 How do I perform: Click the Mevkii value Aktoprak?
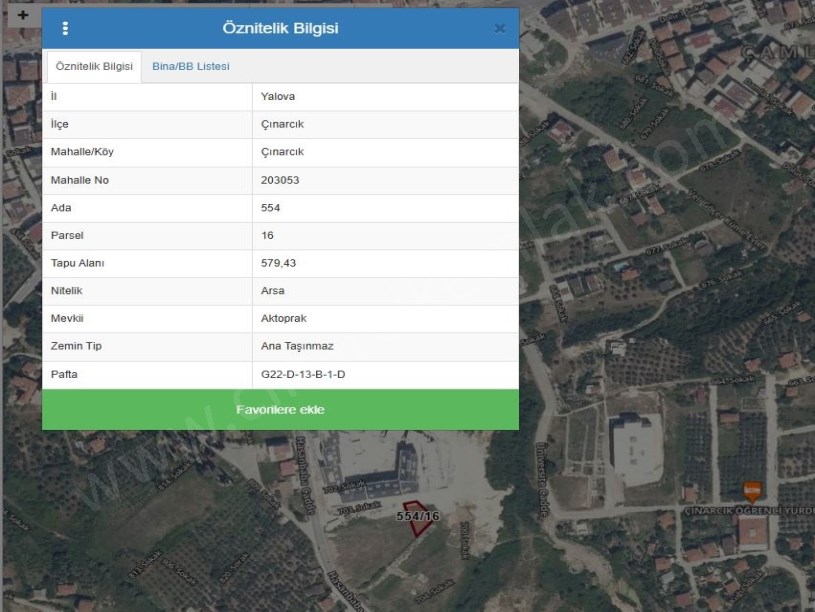point(281,319)
